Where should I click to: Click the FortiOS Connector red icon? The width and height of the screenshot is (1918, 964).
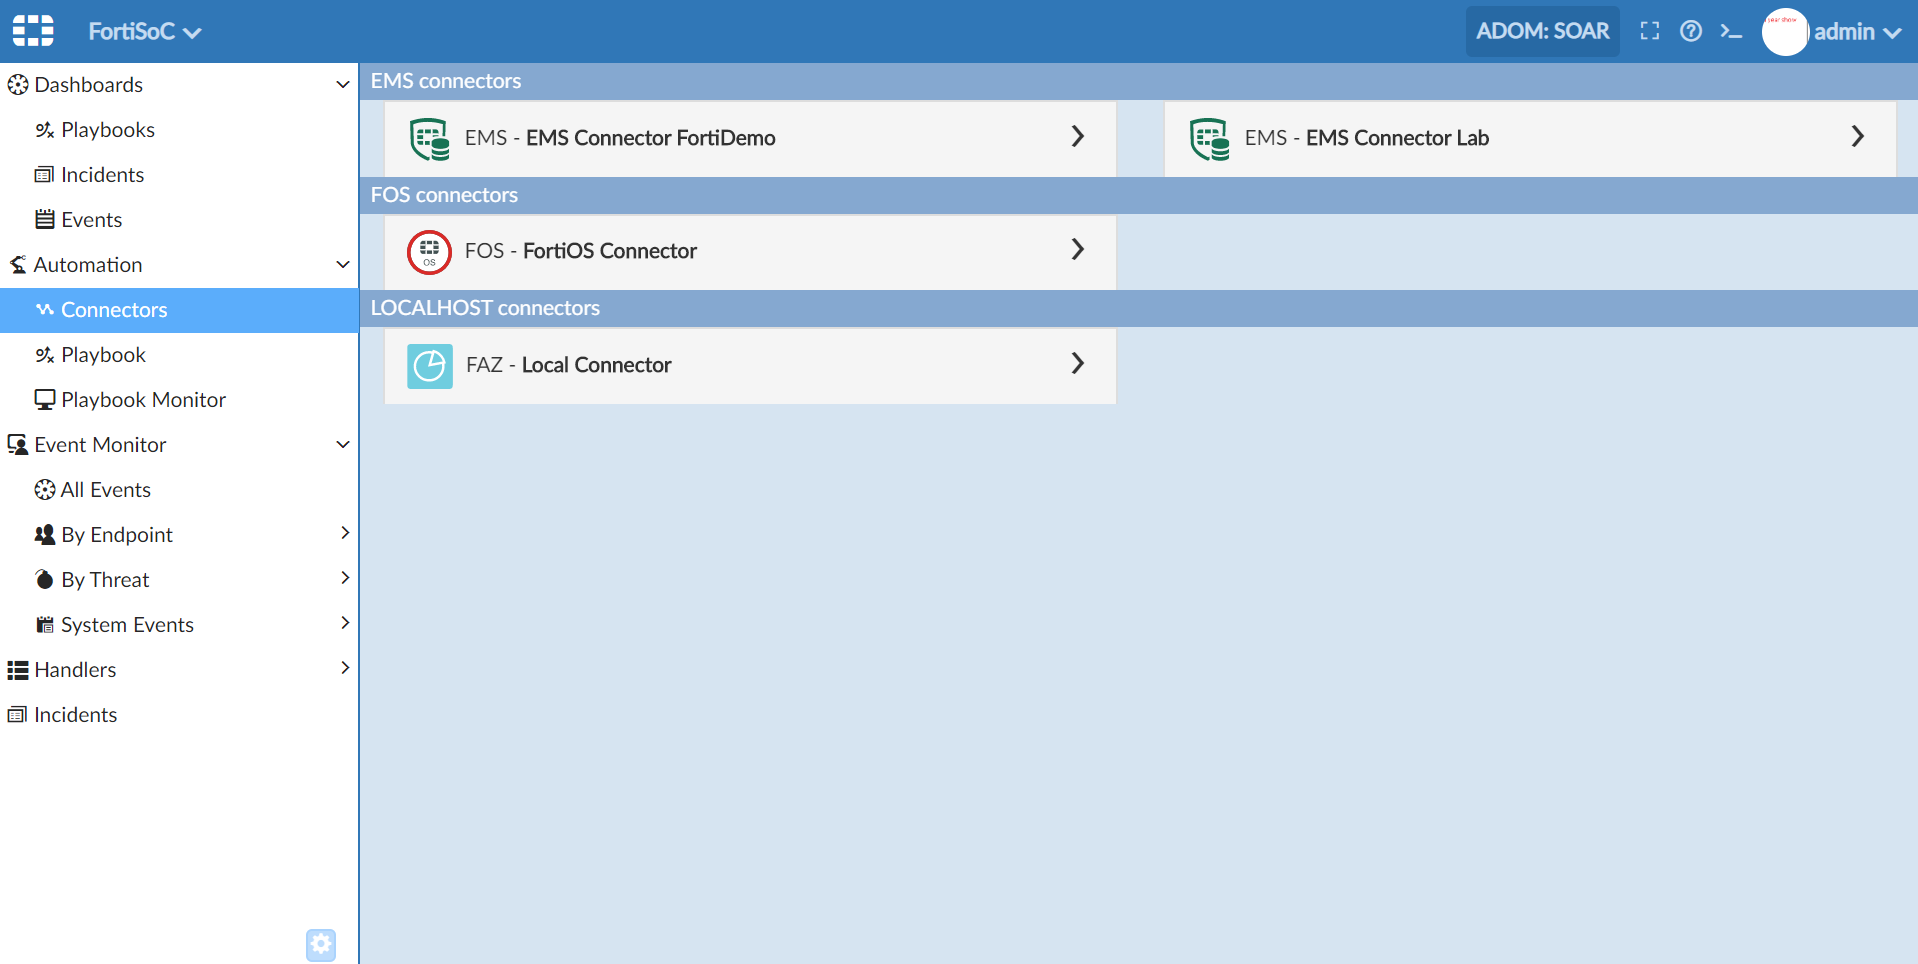[430, 252]
